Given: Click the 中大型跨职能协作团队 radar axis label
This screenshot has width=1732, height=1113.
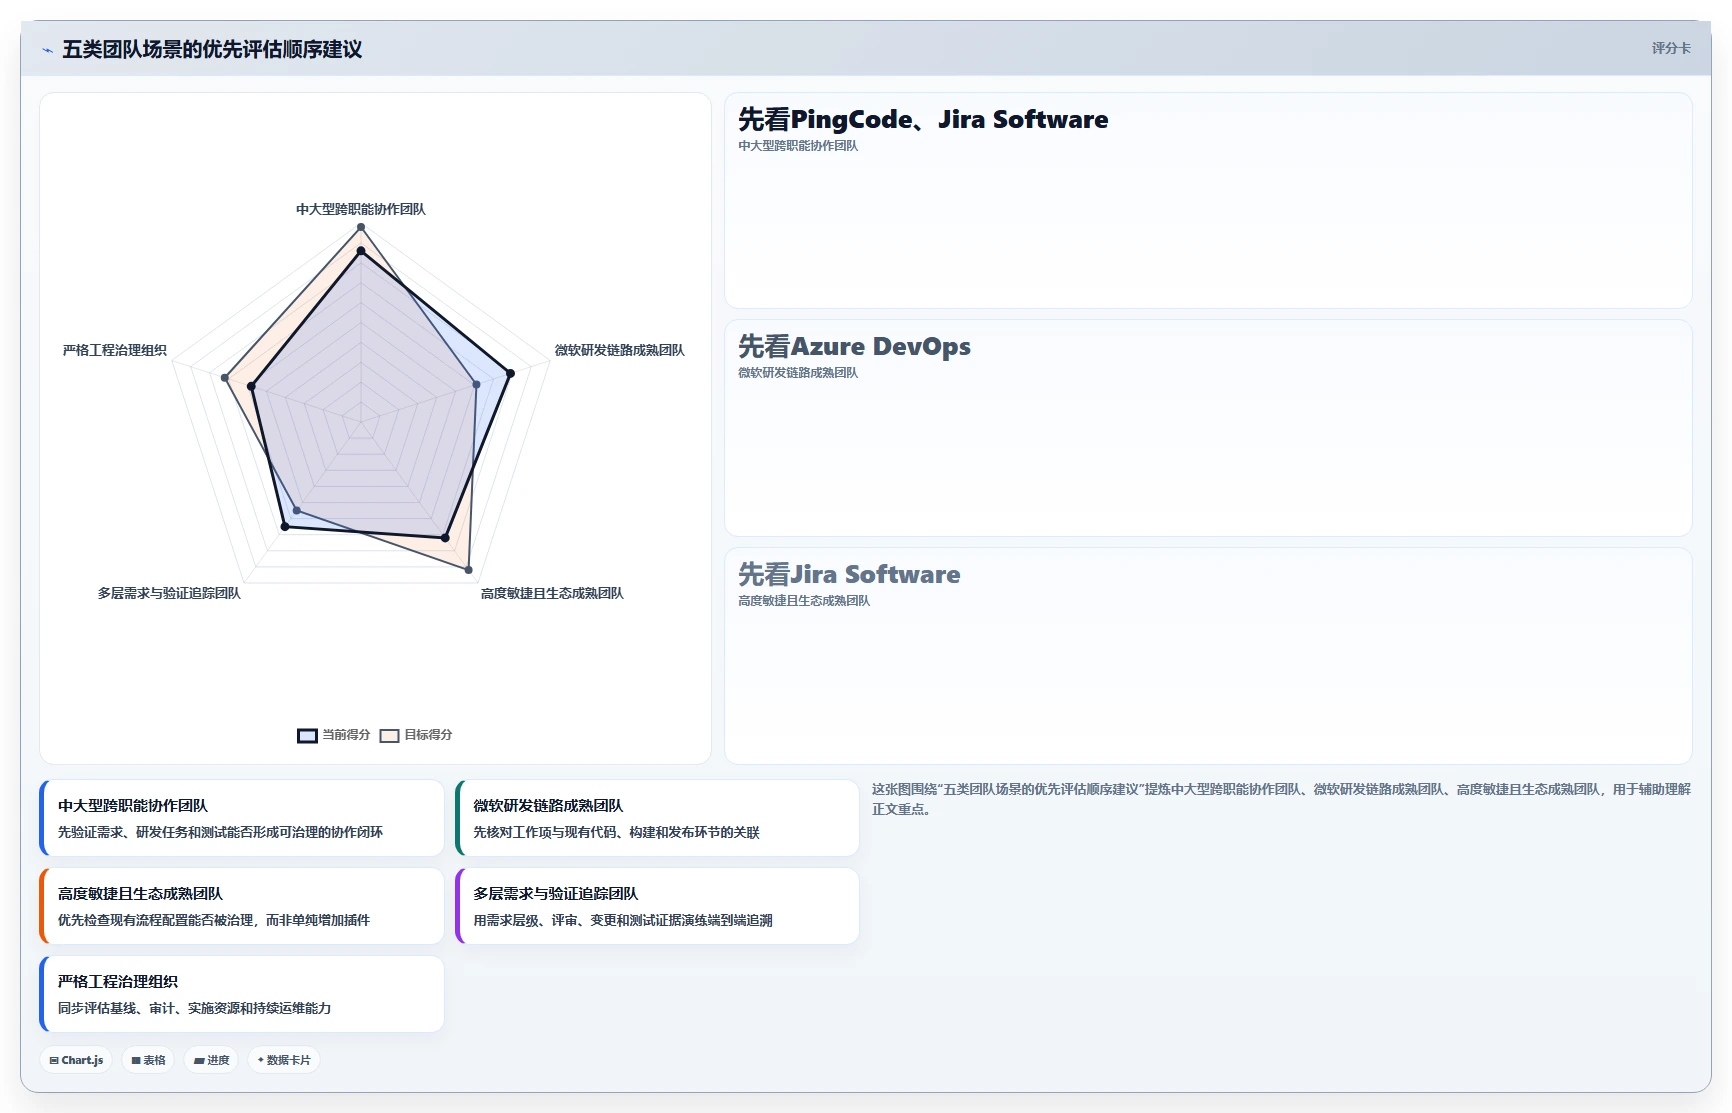Looking at the screenshot, I should pyautogui.click(x=361, y=209).
